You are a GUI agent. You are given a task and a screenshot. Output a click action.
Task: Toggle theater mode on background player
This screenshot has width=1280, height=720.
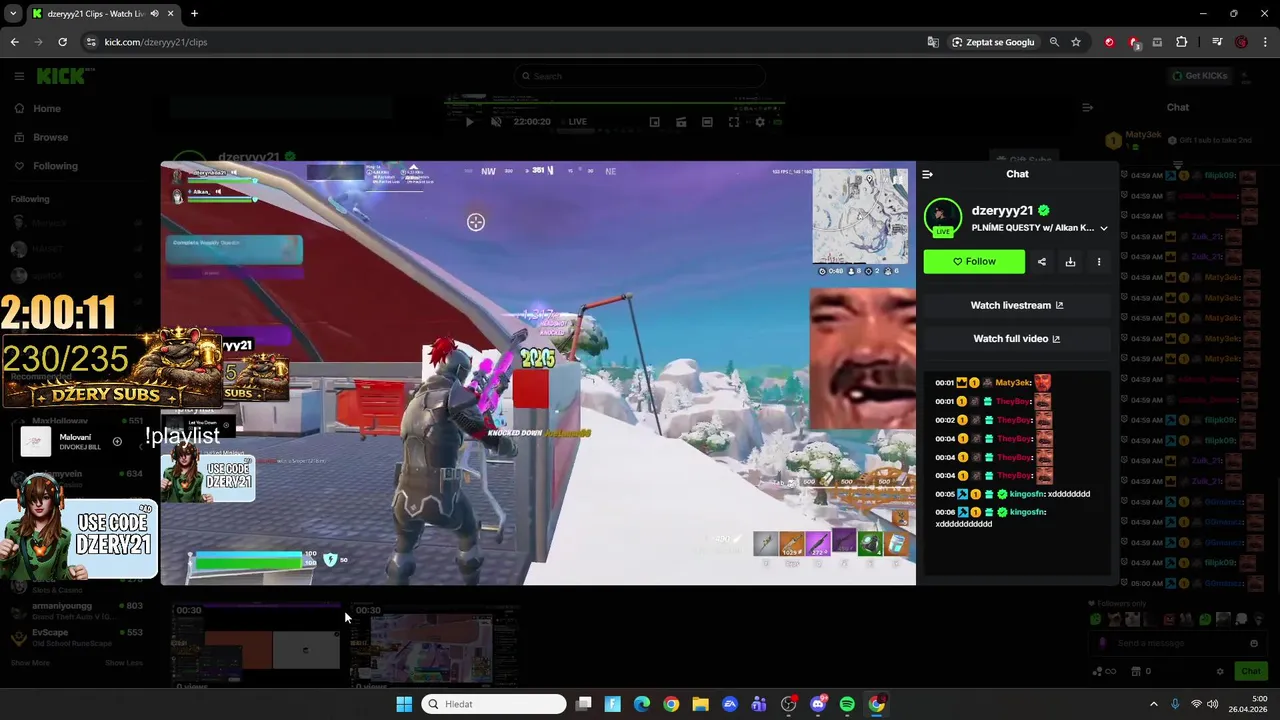click(x=707, y=122)
